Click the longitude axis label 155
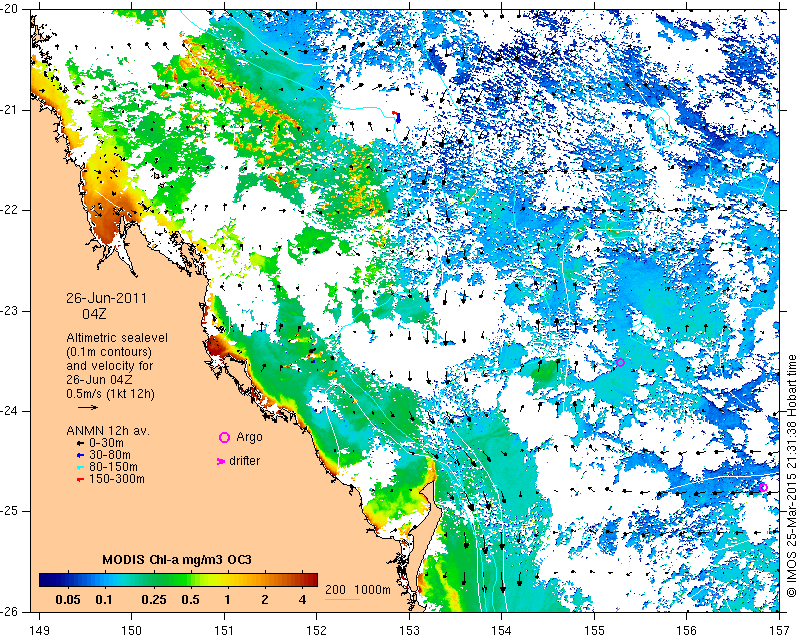This screenshot has height=640, width=800. pos(594,630)
